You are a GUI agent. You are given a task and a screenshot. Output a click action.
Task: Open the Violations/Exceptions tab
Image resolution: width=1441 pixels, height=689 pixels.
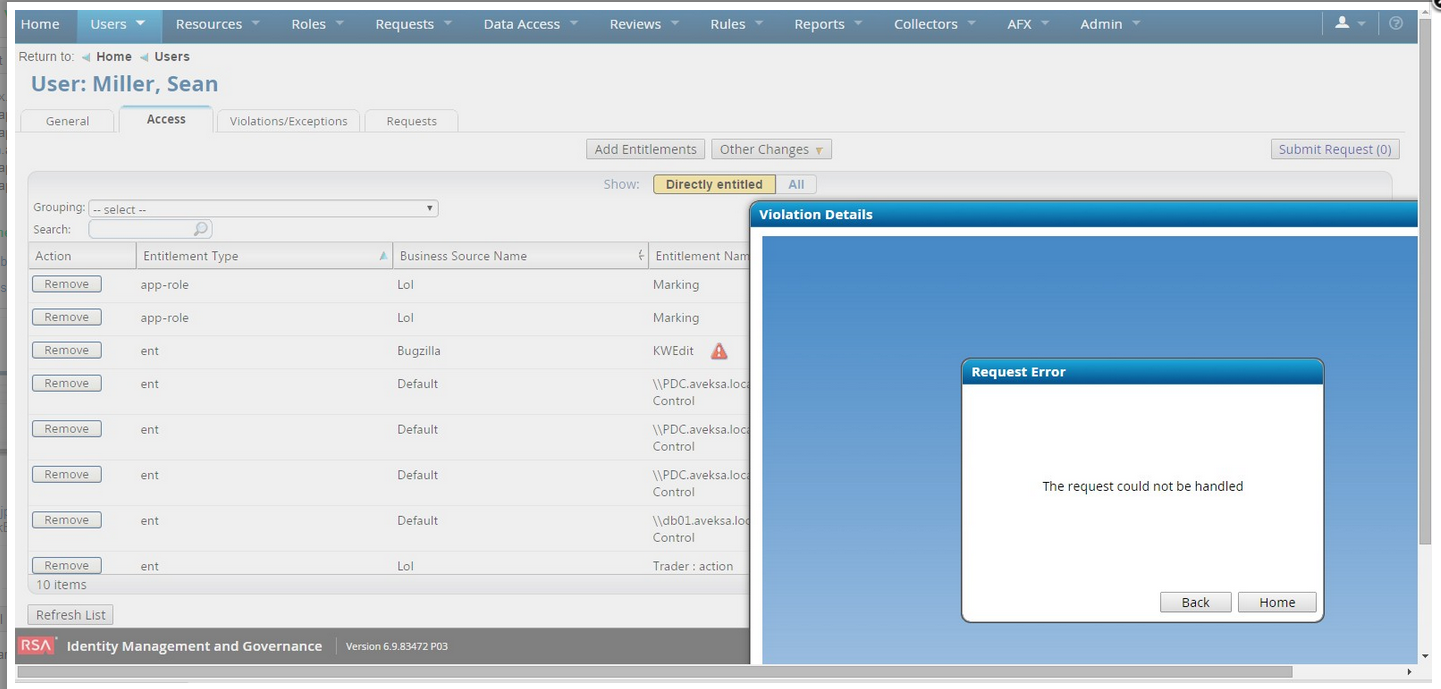click(288, 121)
